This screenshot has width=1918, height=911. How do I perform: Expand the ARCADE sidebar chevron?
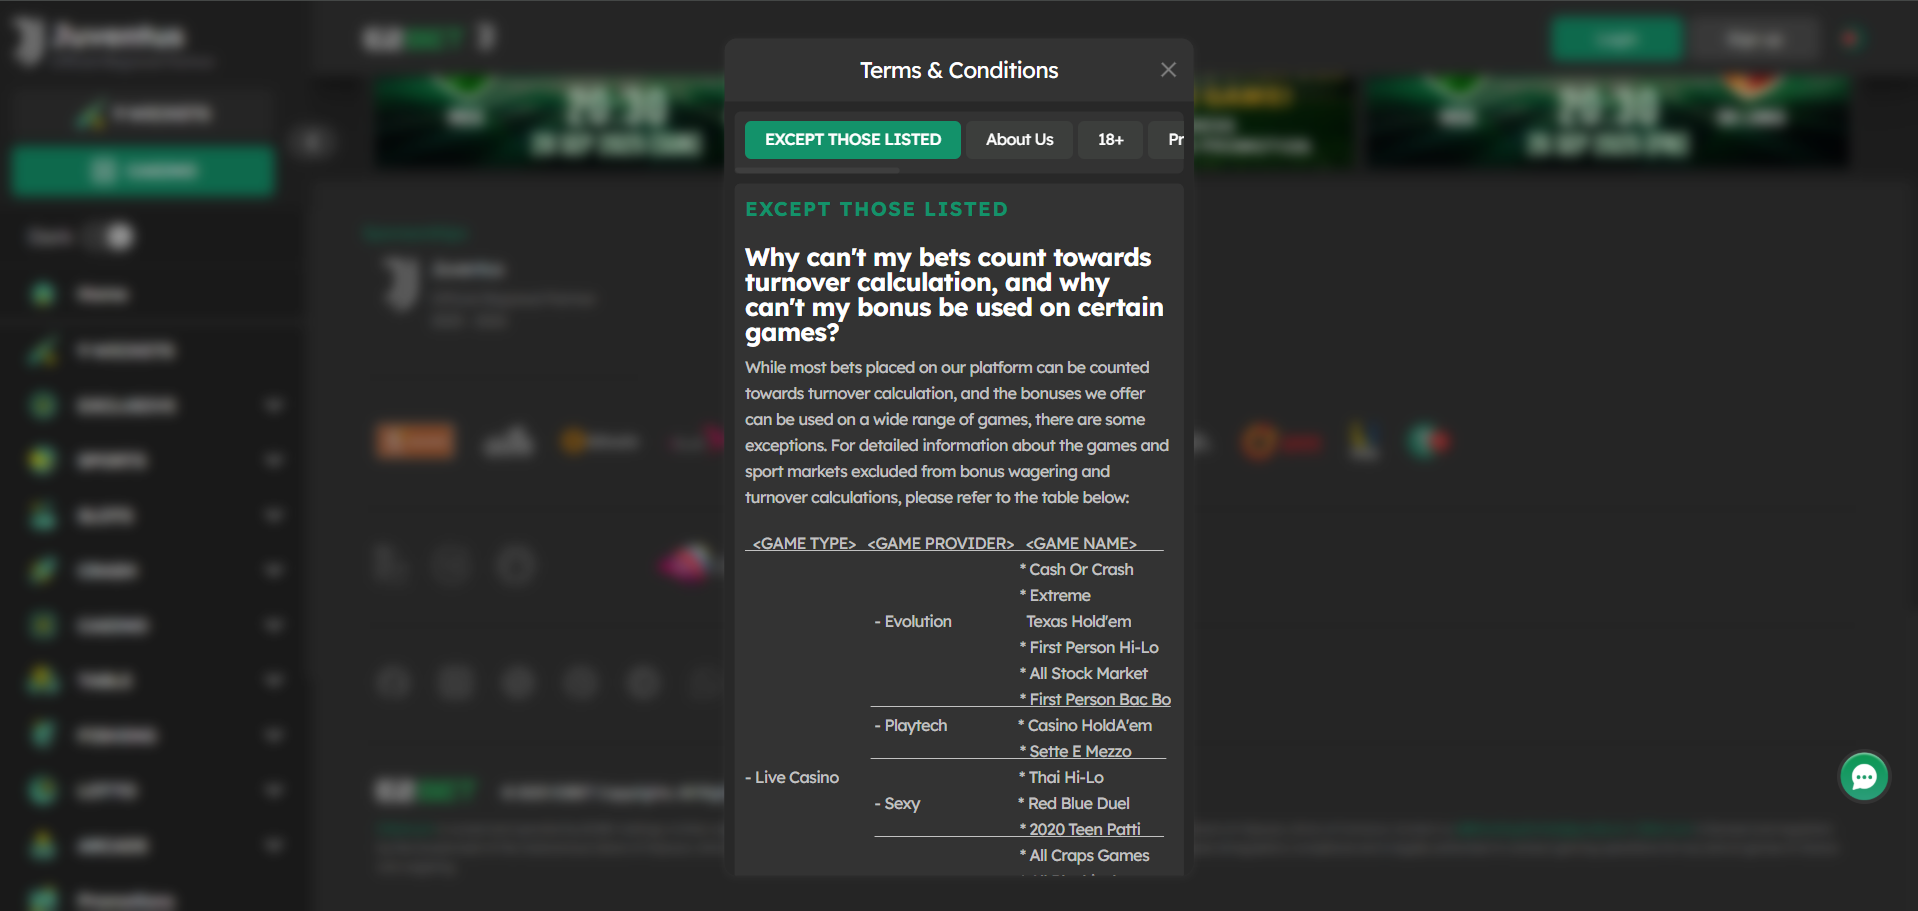(x=273, y=845)
